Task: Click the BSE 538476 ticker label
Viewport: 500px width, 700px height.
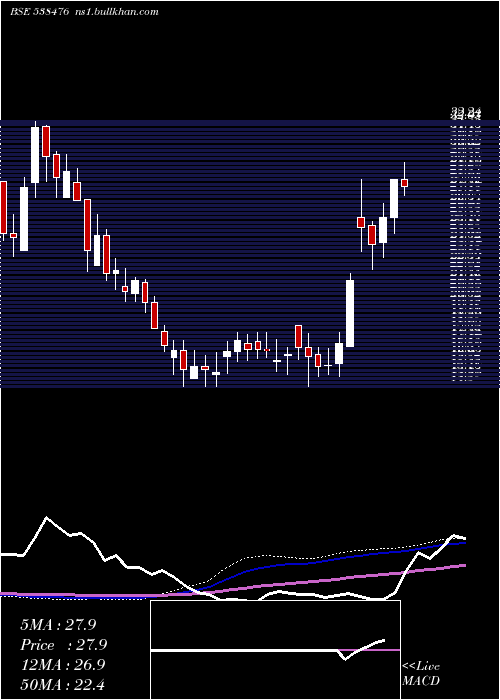Action: point(40,12)
